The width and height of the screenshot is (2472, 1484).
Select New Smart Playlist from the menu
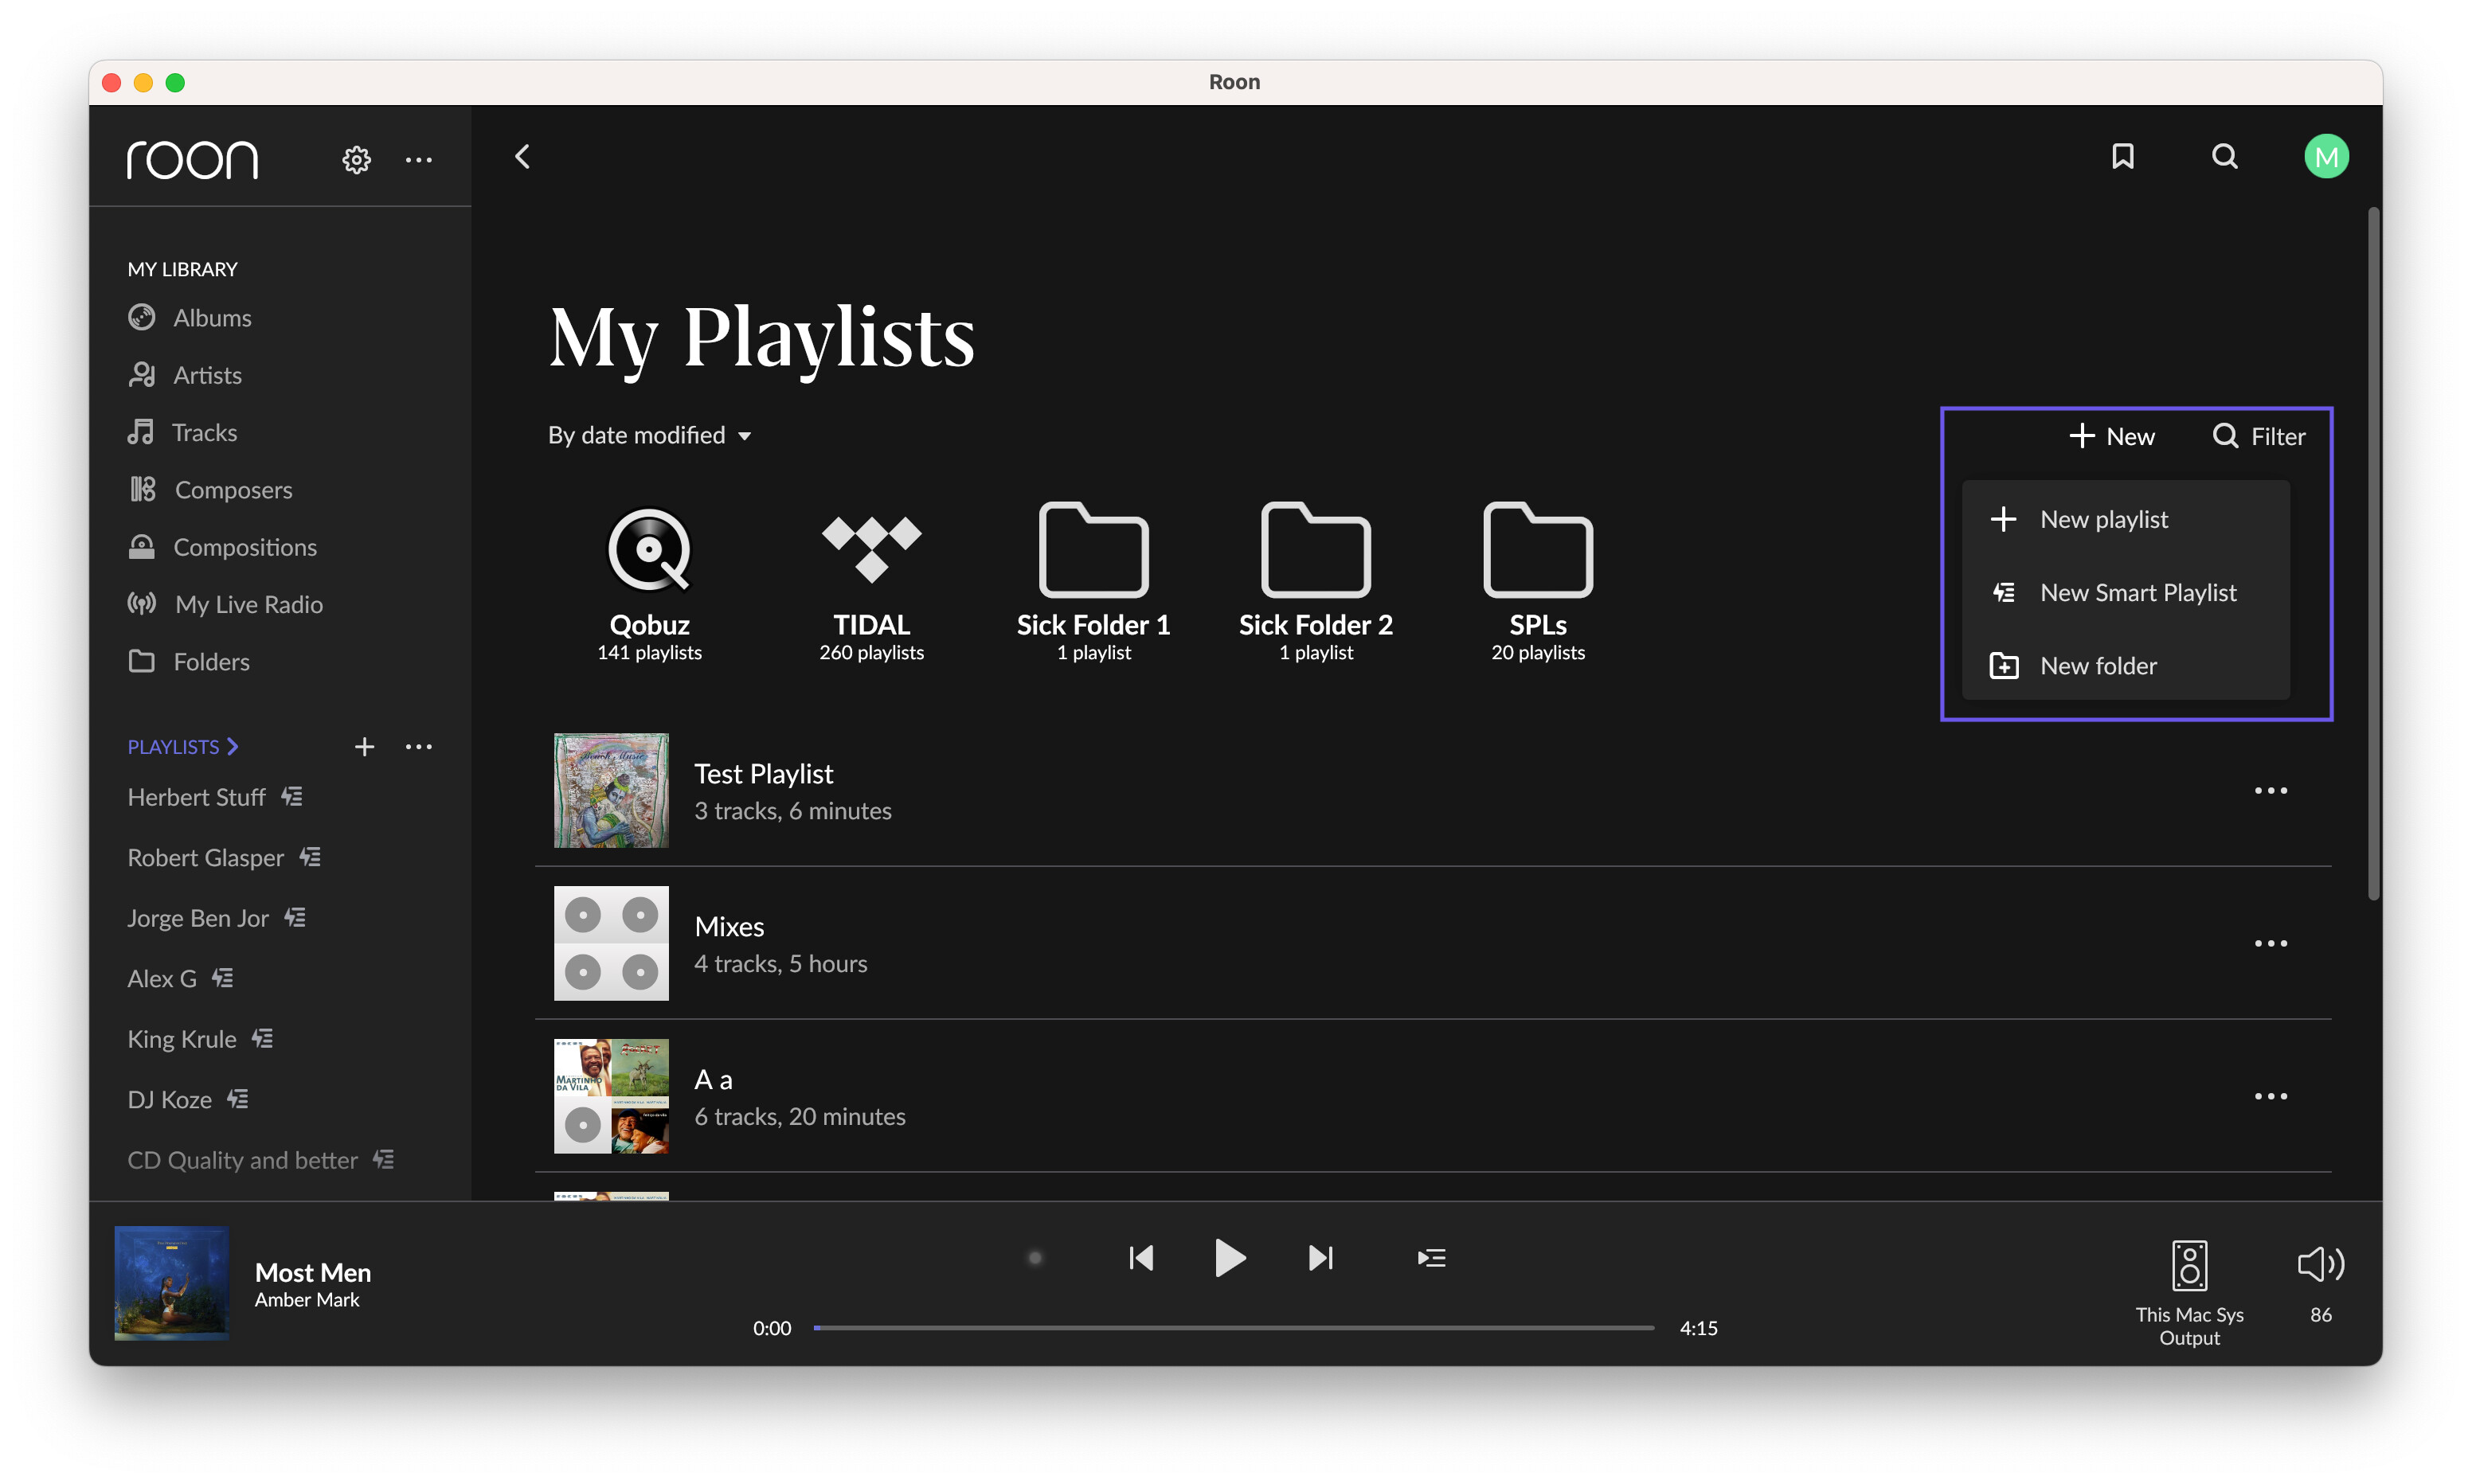[x=2138, y=592]
